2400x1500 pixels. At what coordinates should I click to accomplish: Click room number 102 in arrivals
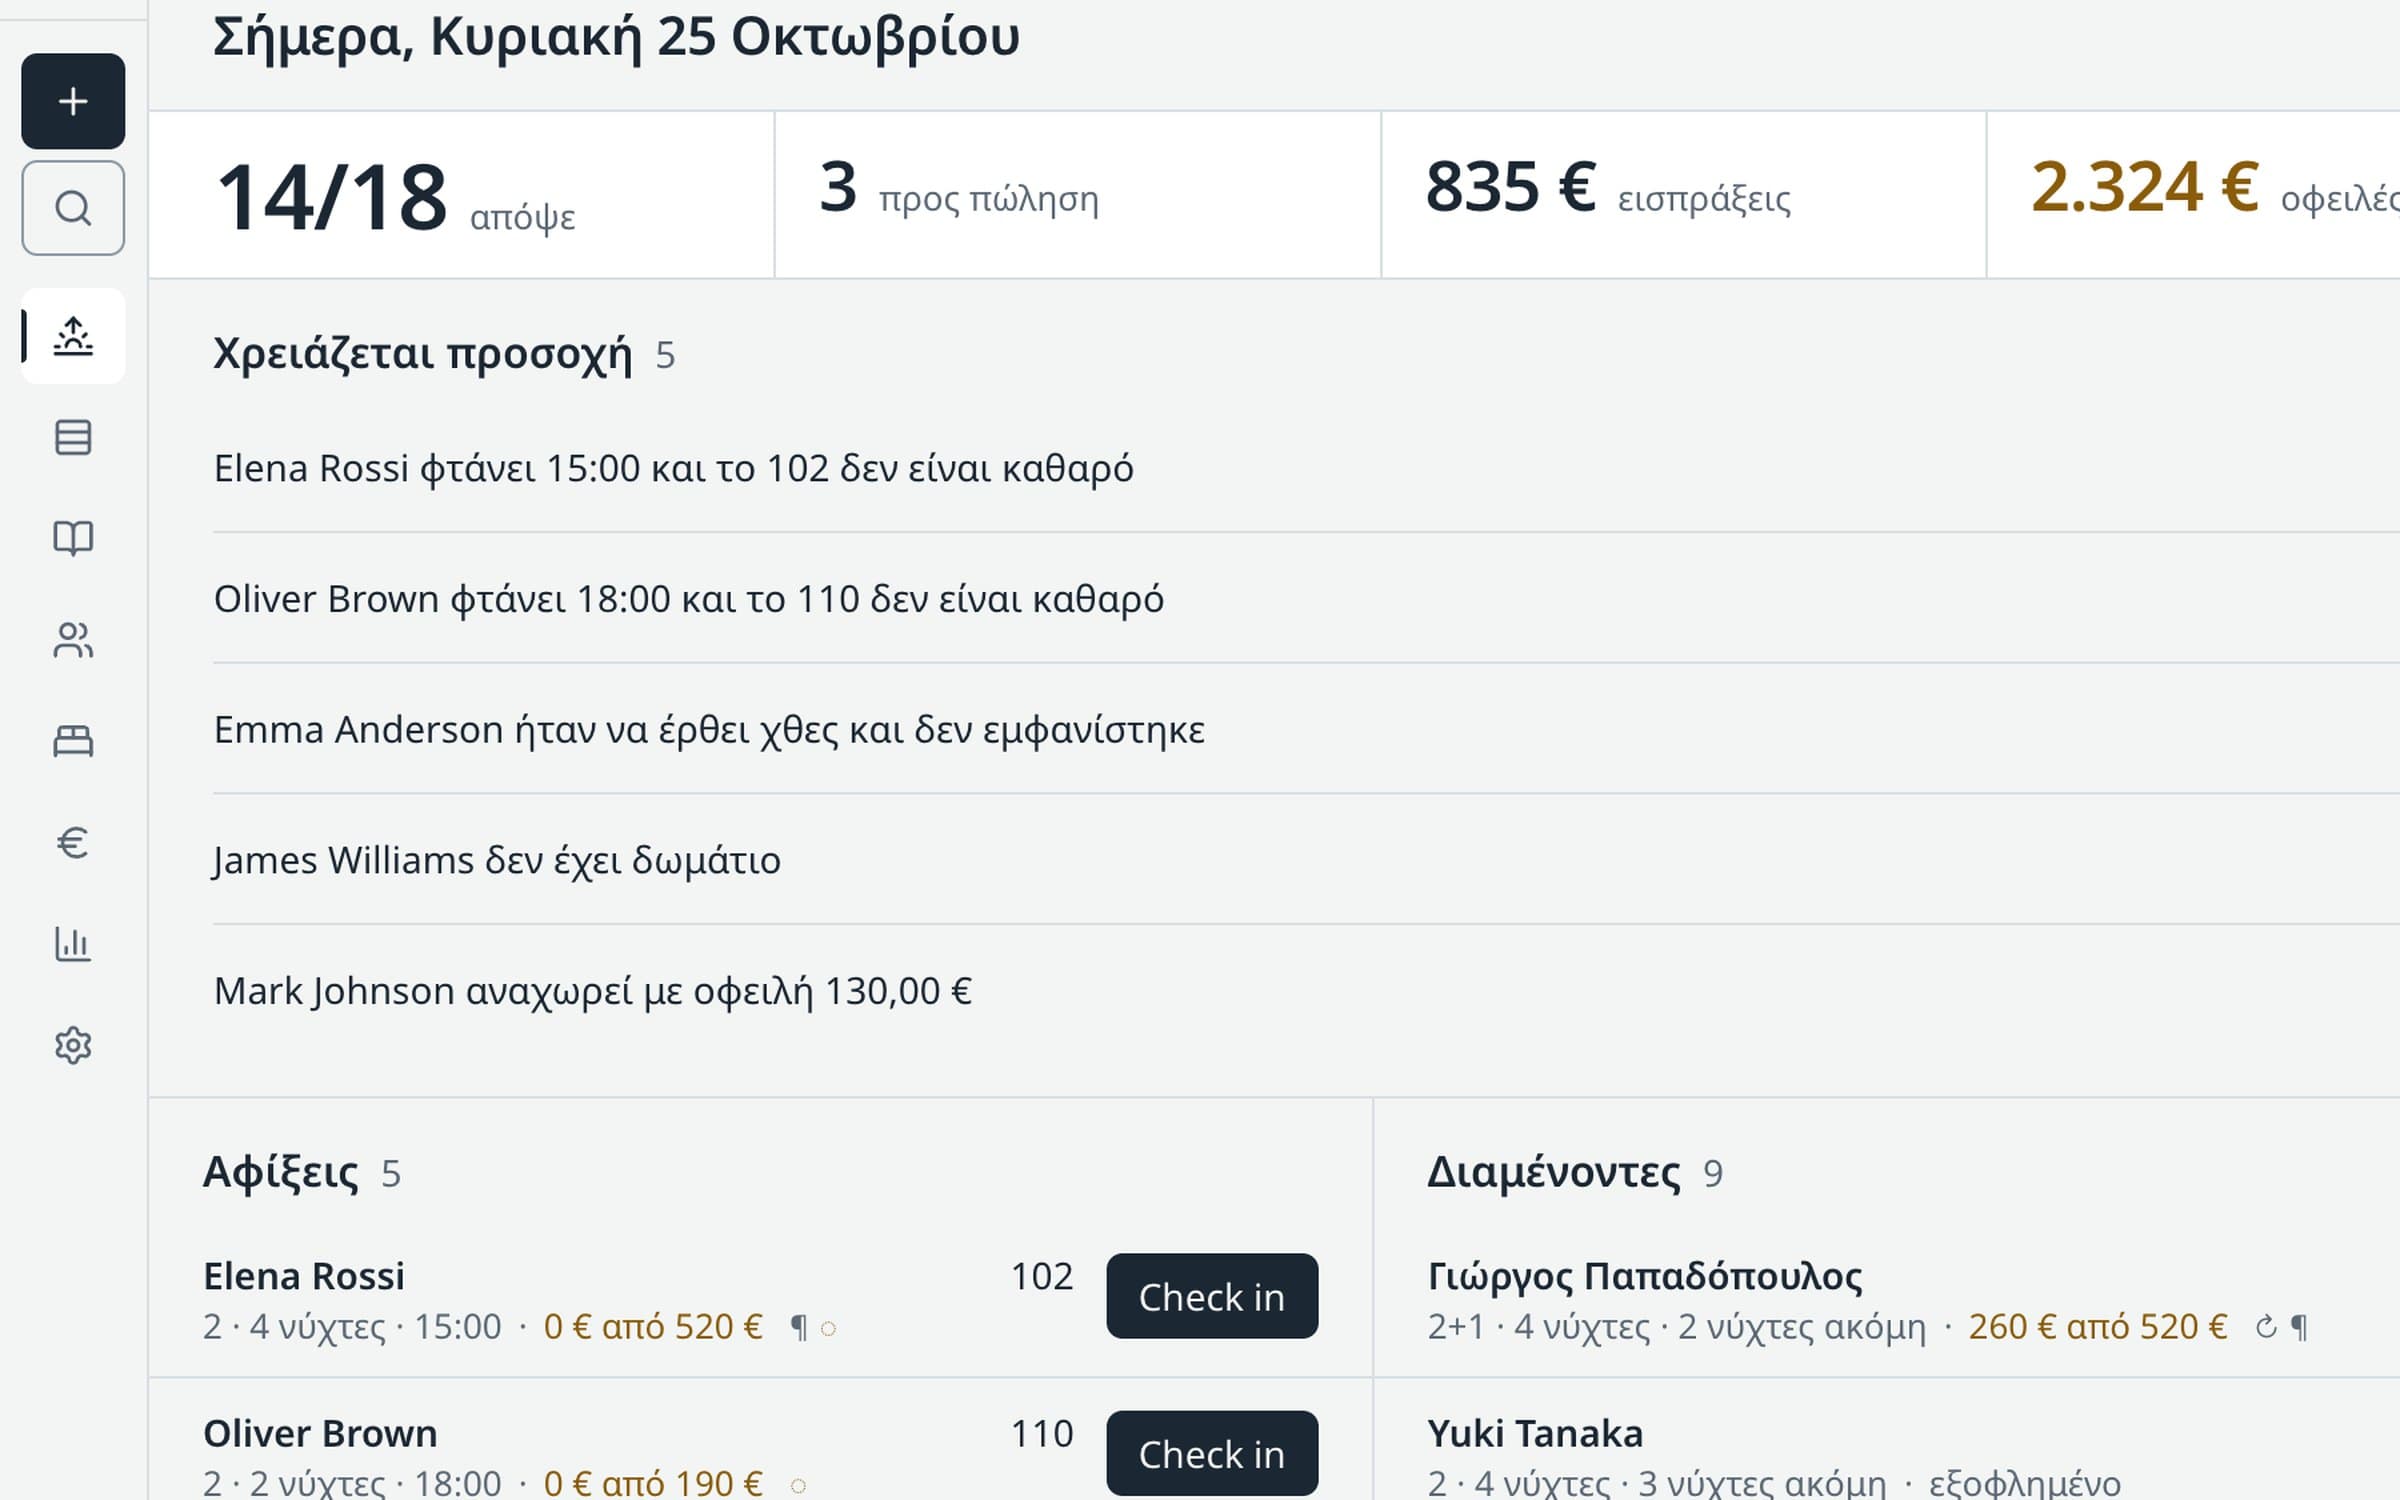pyautogui.click(x=1042, y=1276)
